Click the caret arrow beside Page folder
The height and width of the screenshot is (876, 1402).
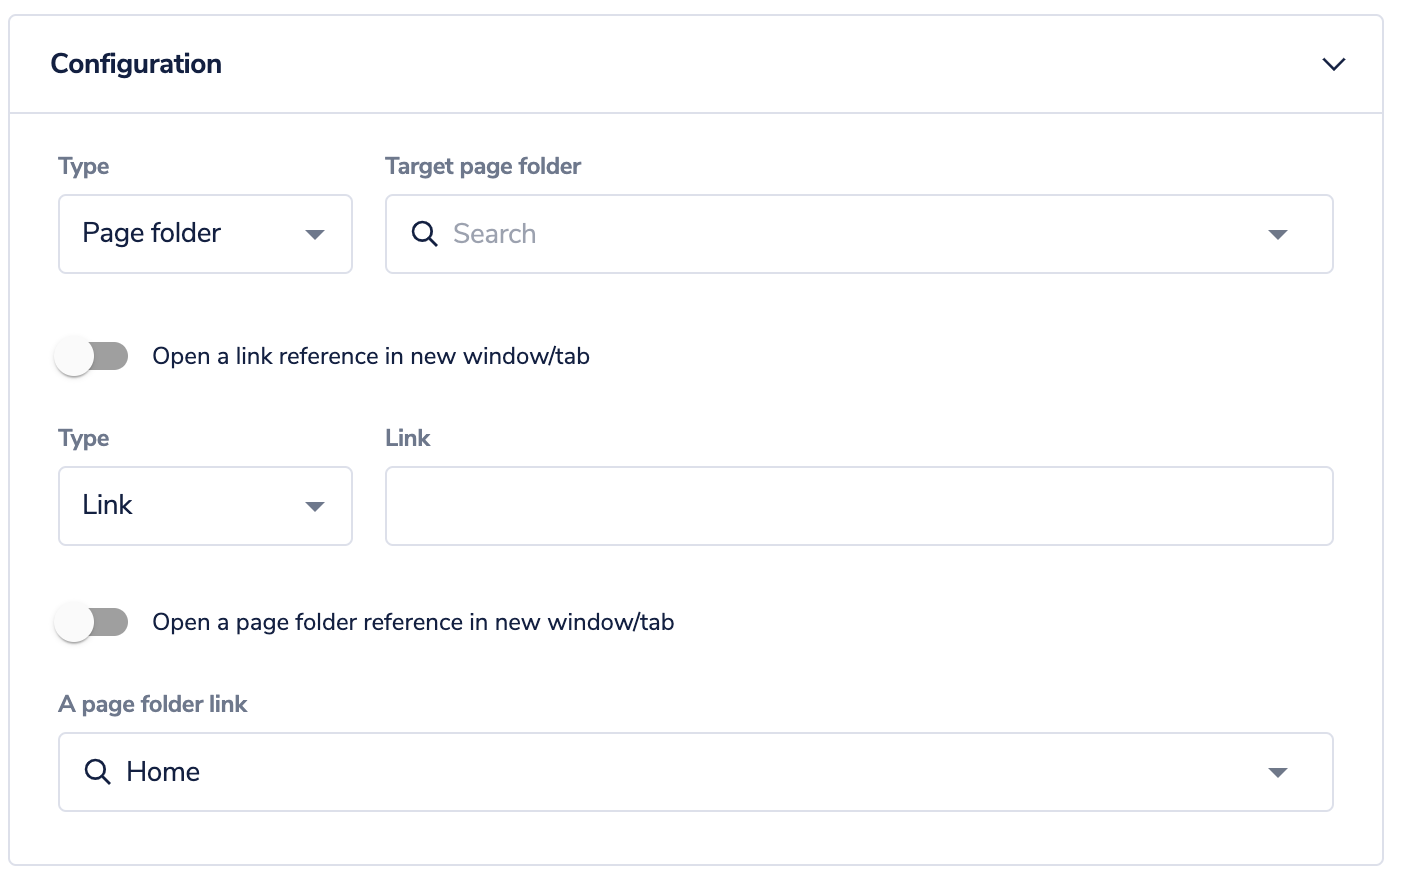(x=315, y=234)
